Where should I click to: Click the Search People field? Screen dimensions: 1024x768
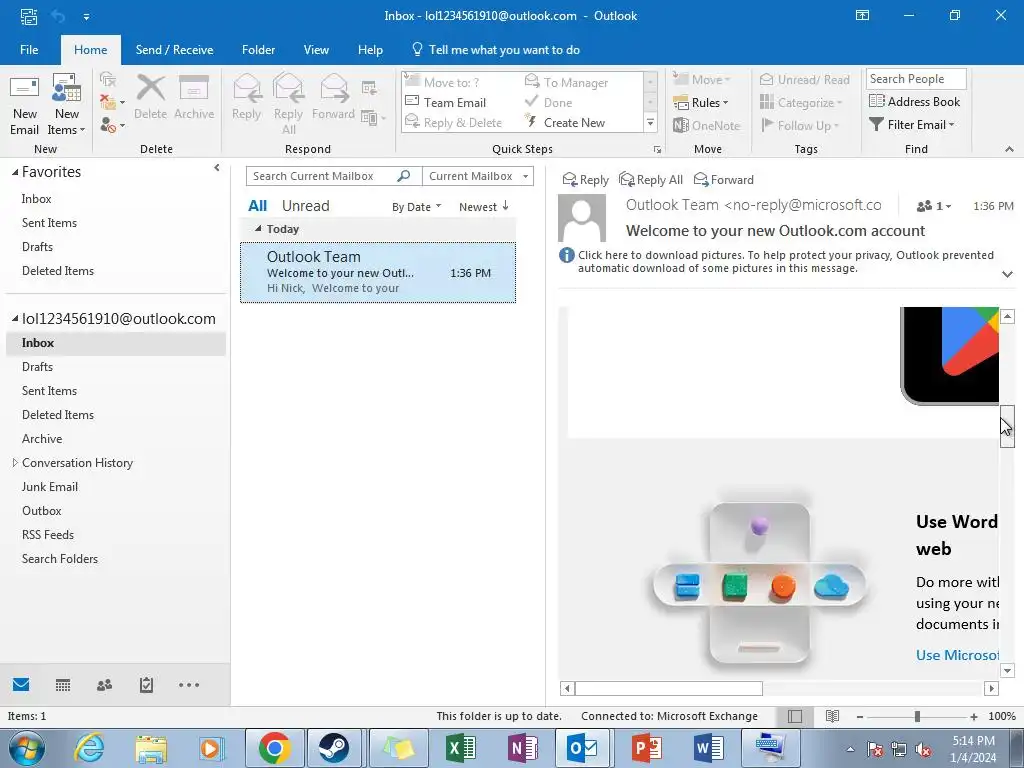916,78
